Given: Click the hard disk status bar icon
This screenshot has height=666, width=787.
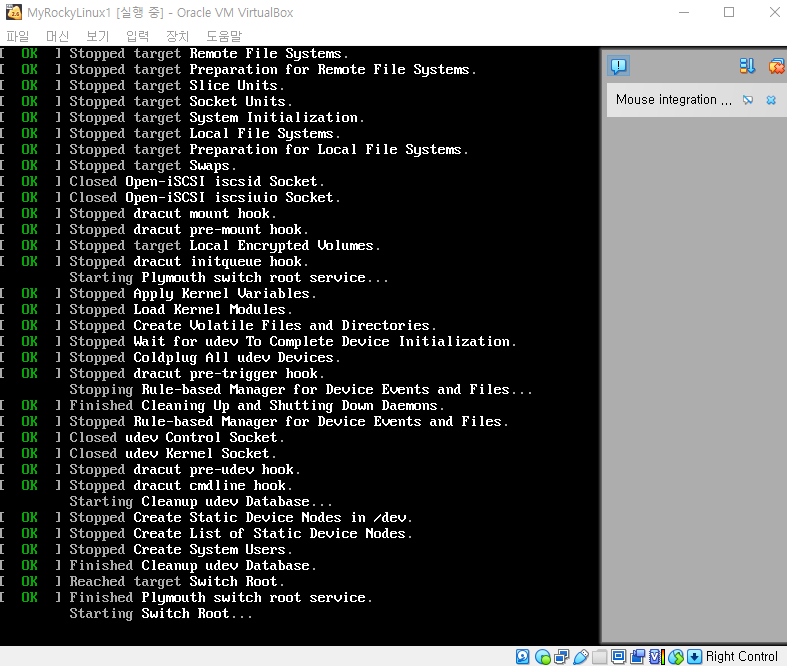Looking at the screenshot, I should pyautogui.click(x=522, y=656).
